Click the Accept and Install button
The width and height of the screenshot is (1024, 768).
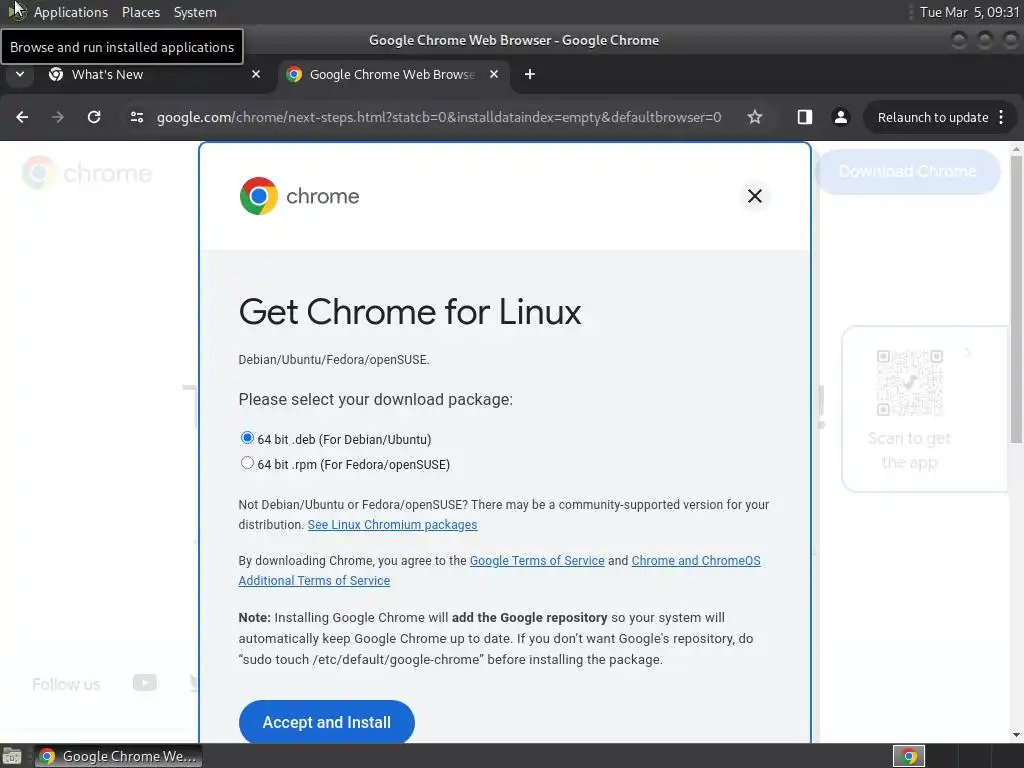pyautogui.click(x=327, y=722)
